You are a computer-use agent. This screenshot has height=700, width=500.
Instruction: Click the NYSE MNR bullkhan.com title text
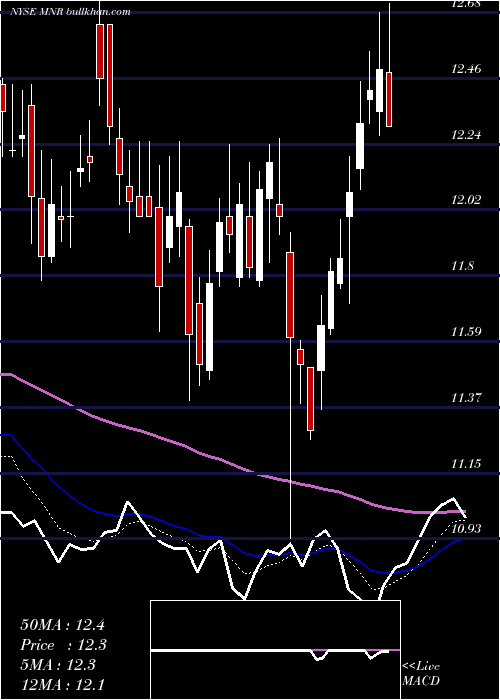pyautogui.click(x=71, y=12)
